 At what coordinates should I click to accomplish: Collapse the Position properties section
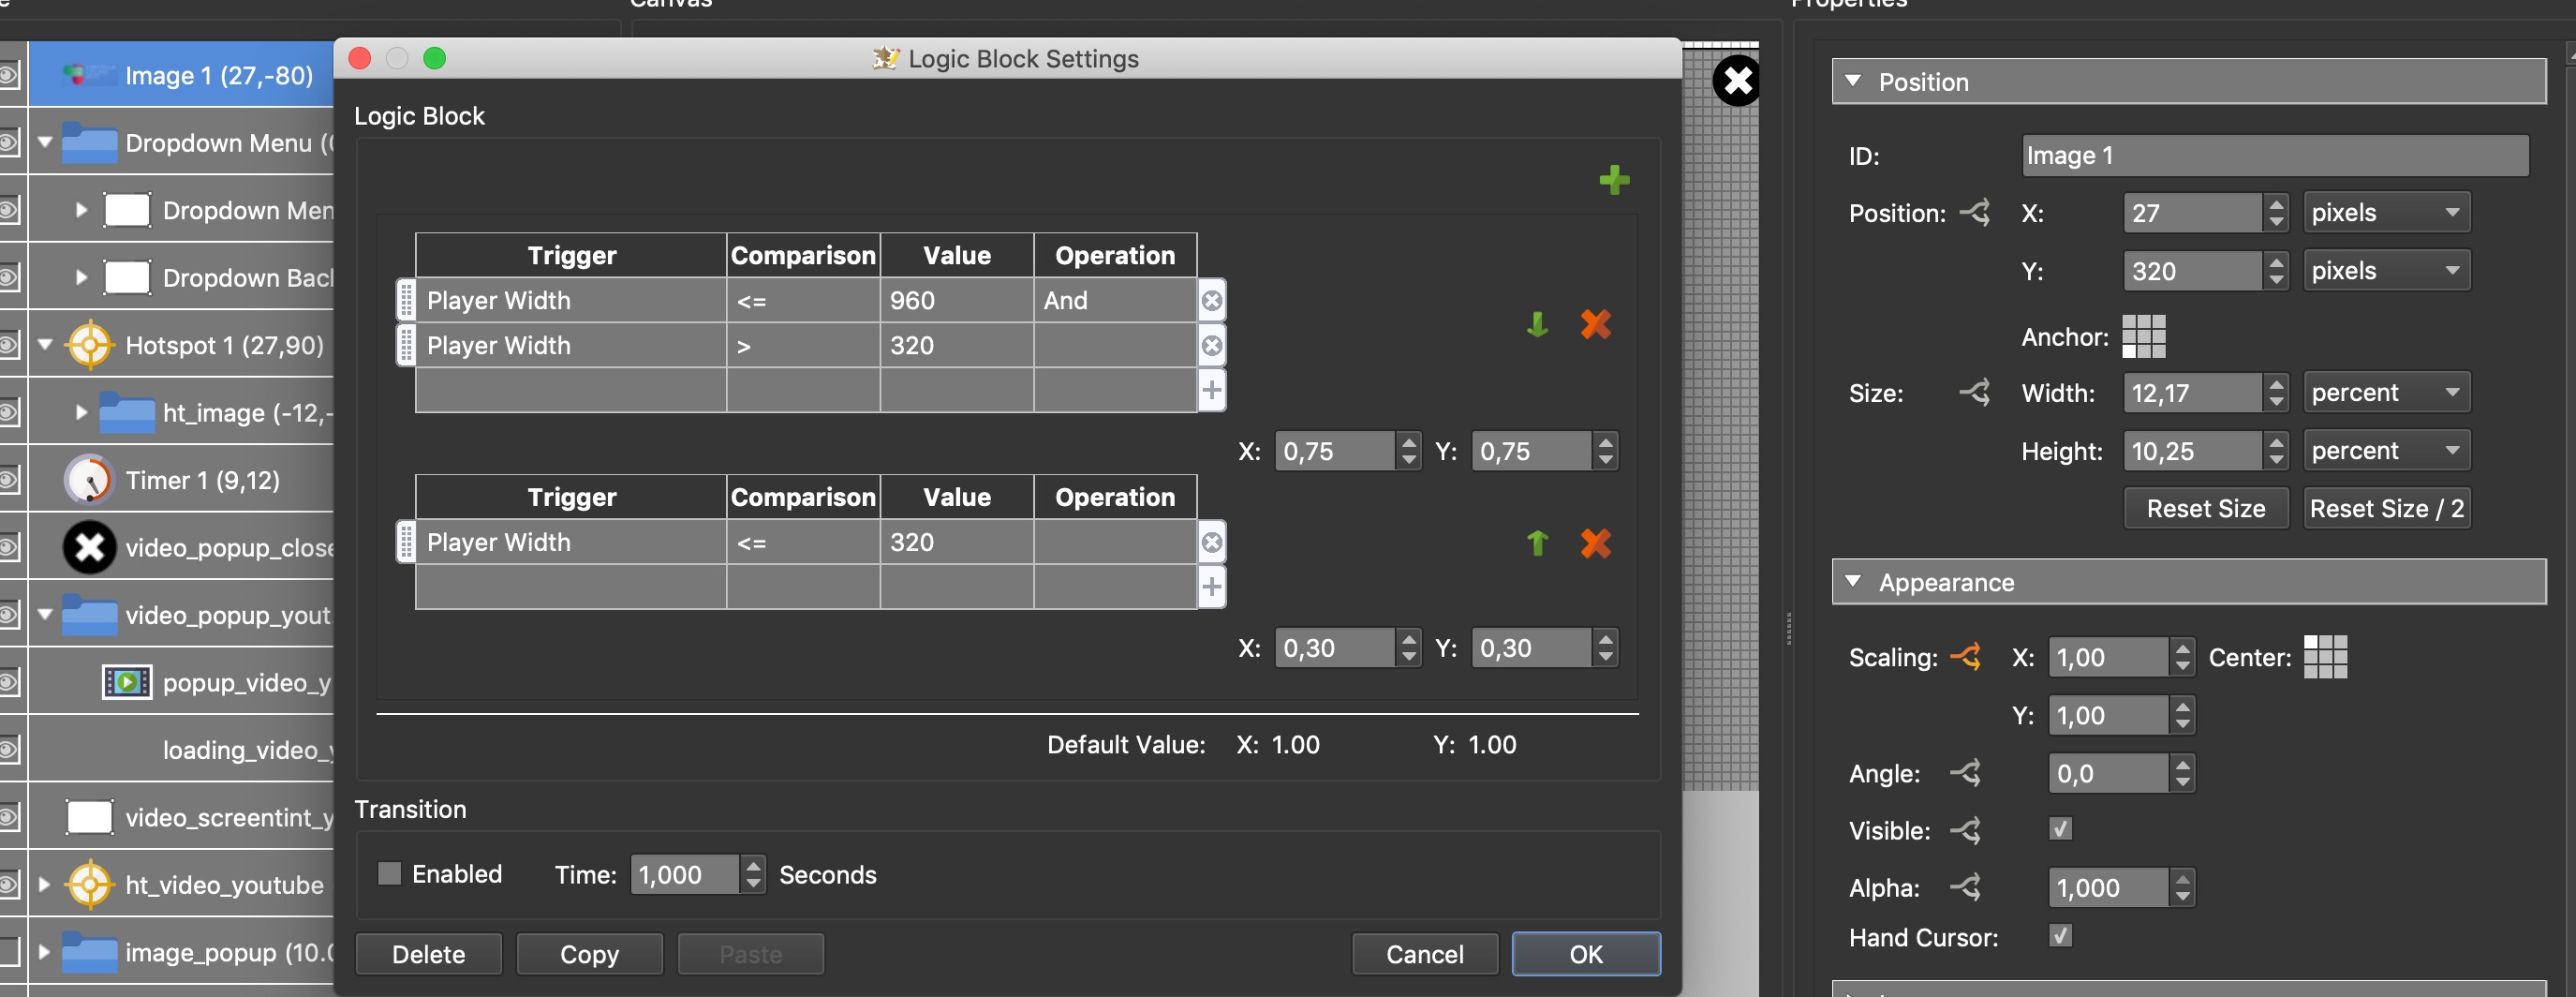click(1853, 80)
